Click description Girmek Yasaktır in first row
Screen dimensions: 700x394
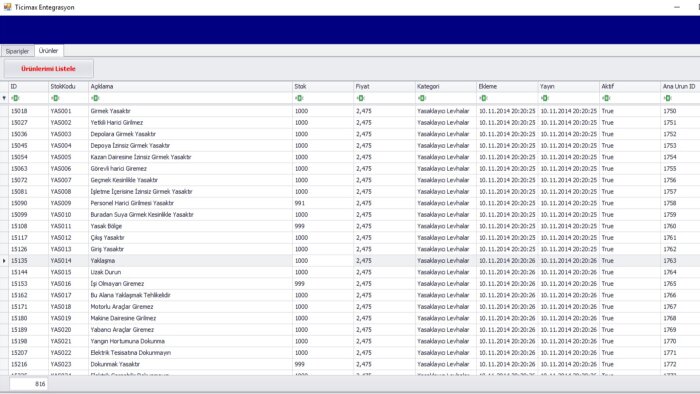[x=111, y=111]
